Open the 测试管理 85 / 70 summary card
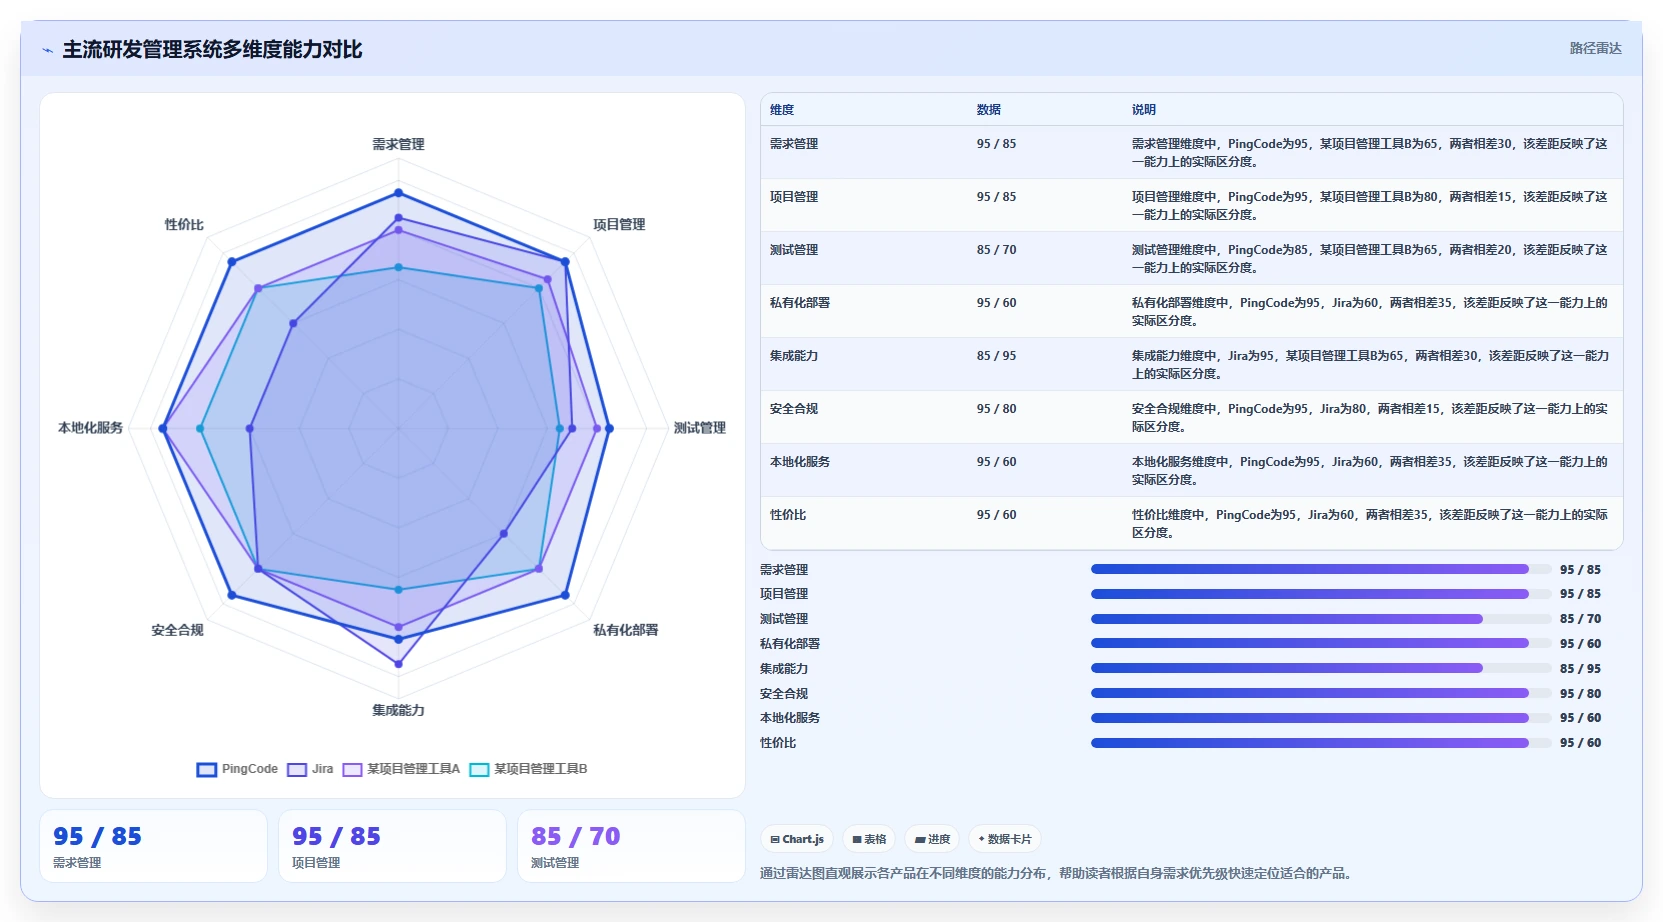This screenshot has height=922, width=1663. coord(631,846)
